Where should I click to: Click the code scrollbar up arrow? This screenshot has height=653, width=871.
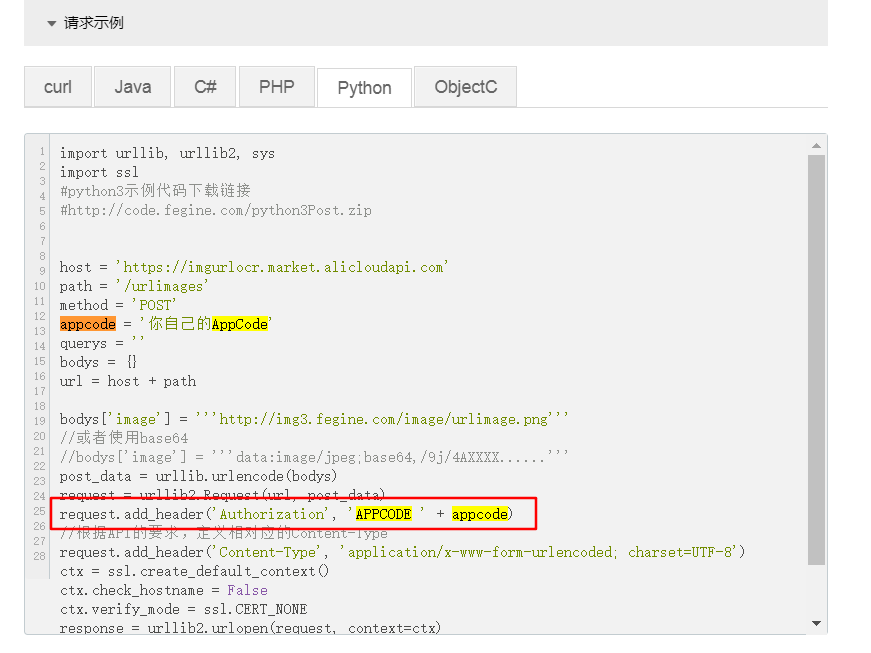coord(816,145)
